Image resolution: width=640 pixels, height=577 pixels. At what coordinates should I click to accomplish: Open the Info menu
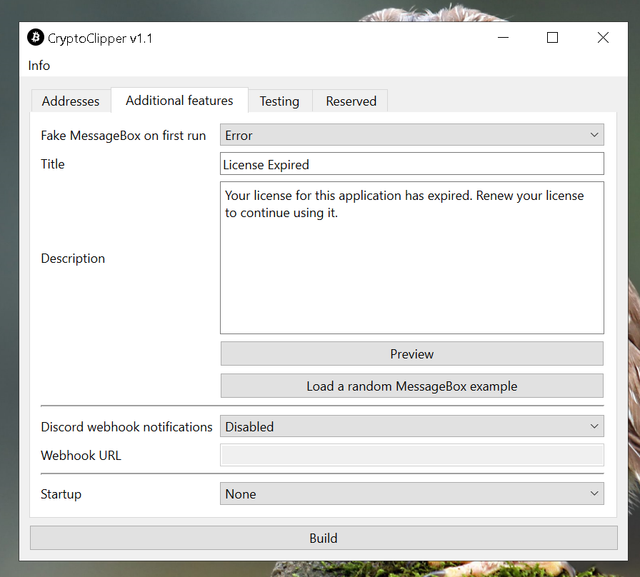click(x=39, y=65)
